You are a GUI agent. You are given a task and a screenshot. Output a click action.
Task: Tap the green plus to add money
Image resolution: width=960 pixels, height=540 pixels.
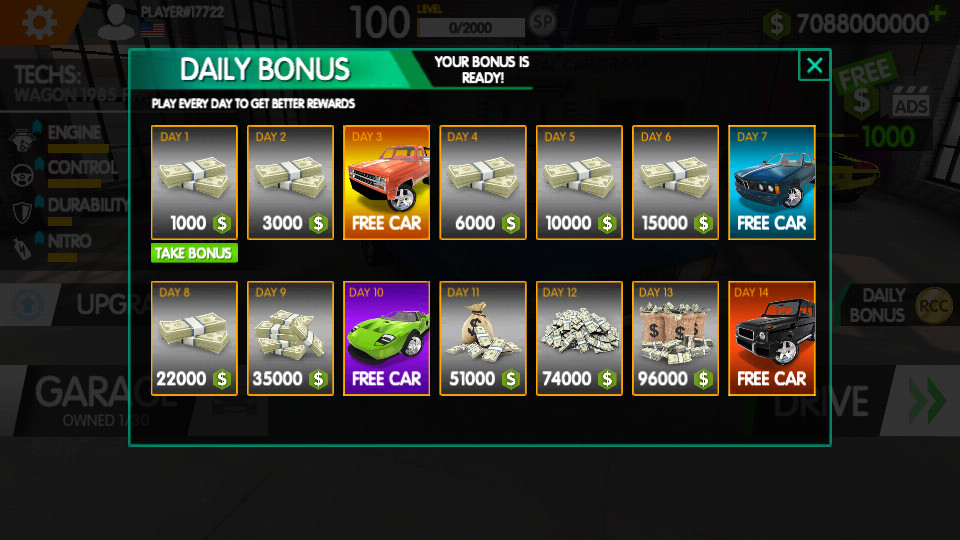[x=937, y=12]
